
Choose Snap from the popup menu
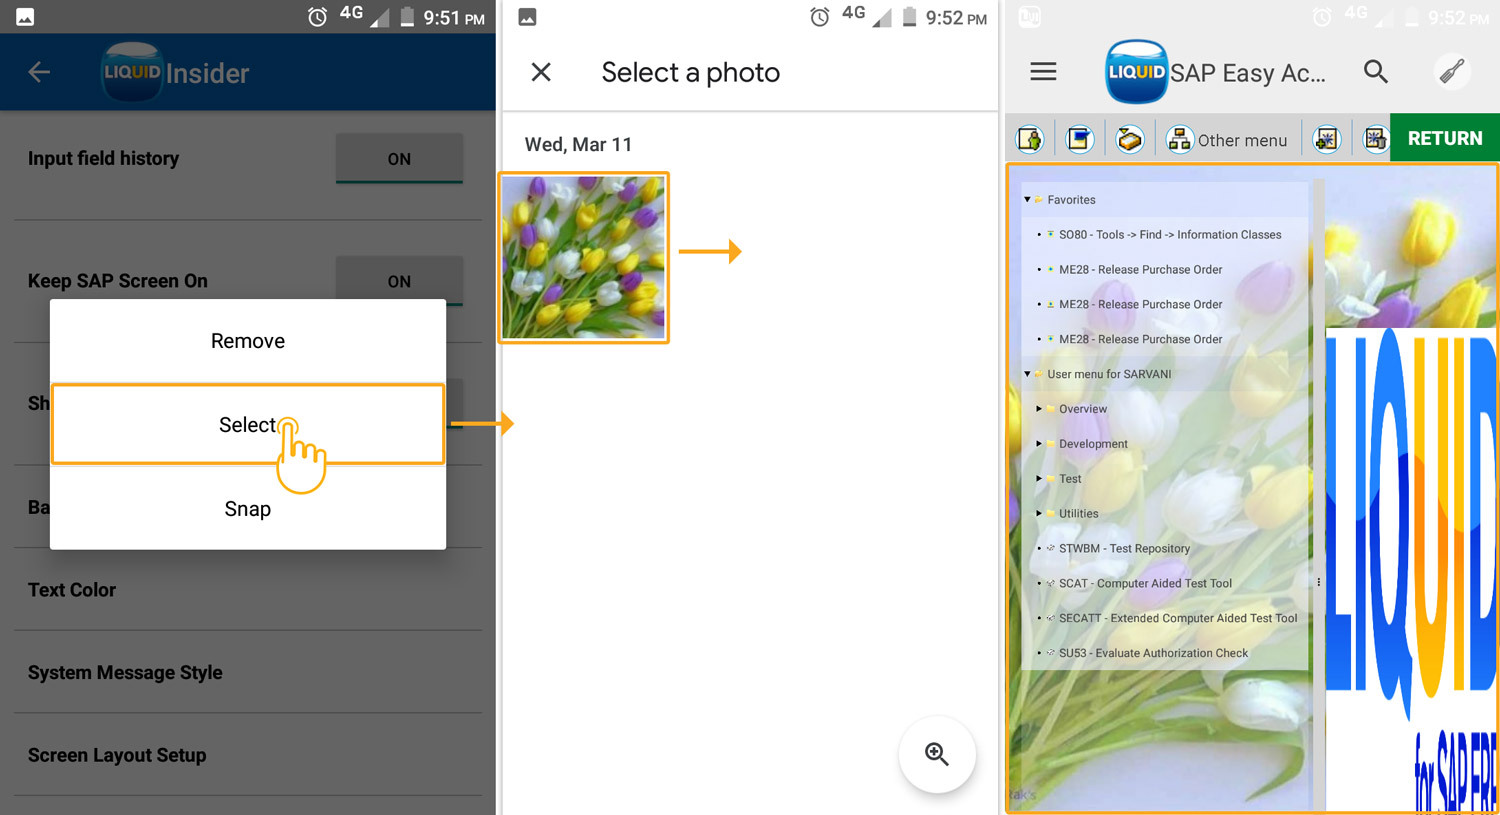(248, 509)
